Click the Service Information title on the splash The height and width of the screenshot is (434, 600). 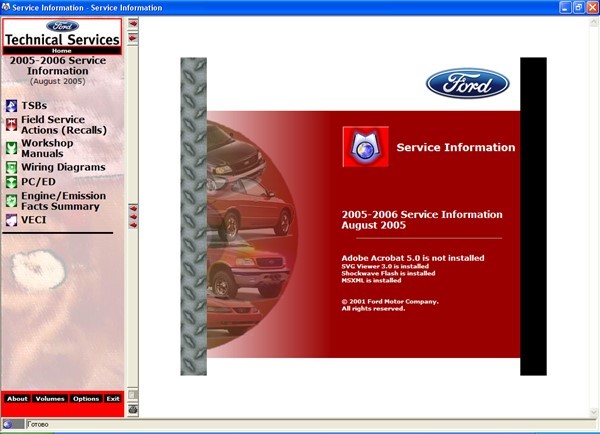click(456, 147)
